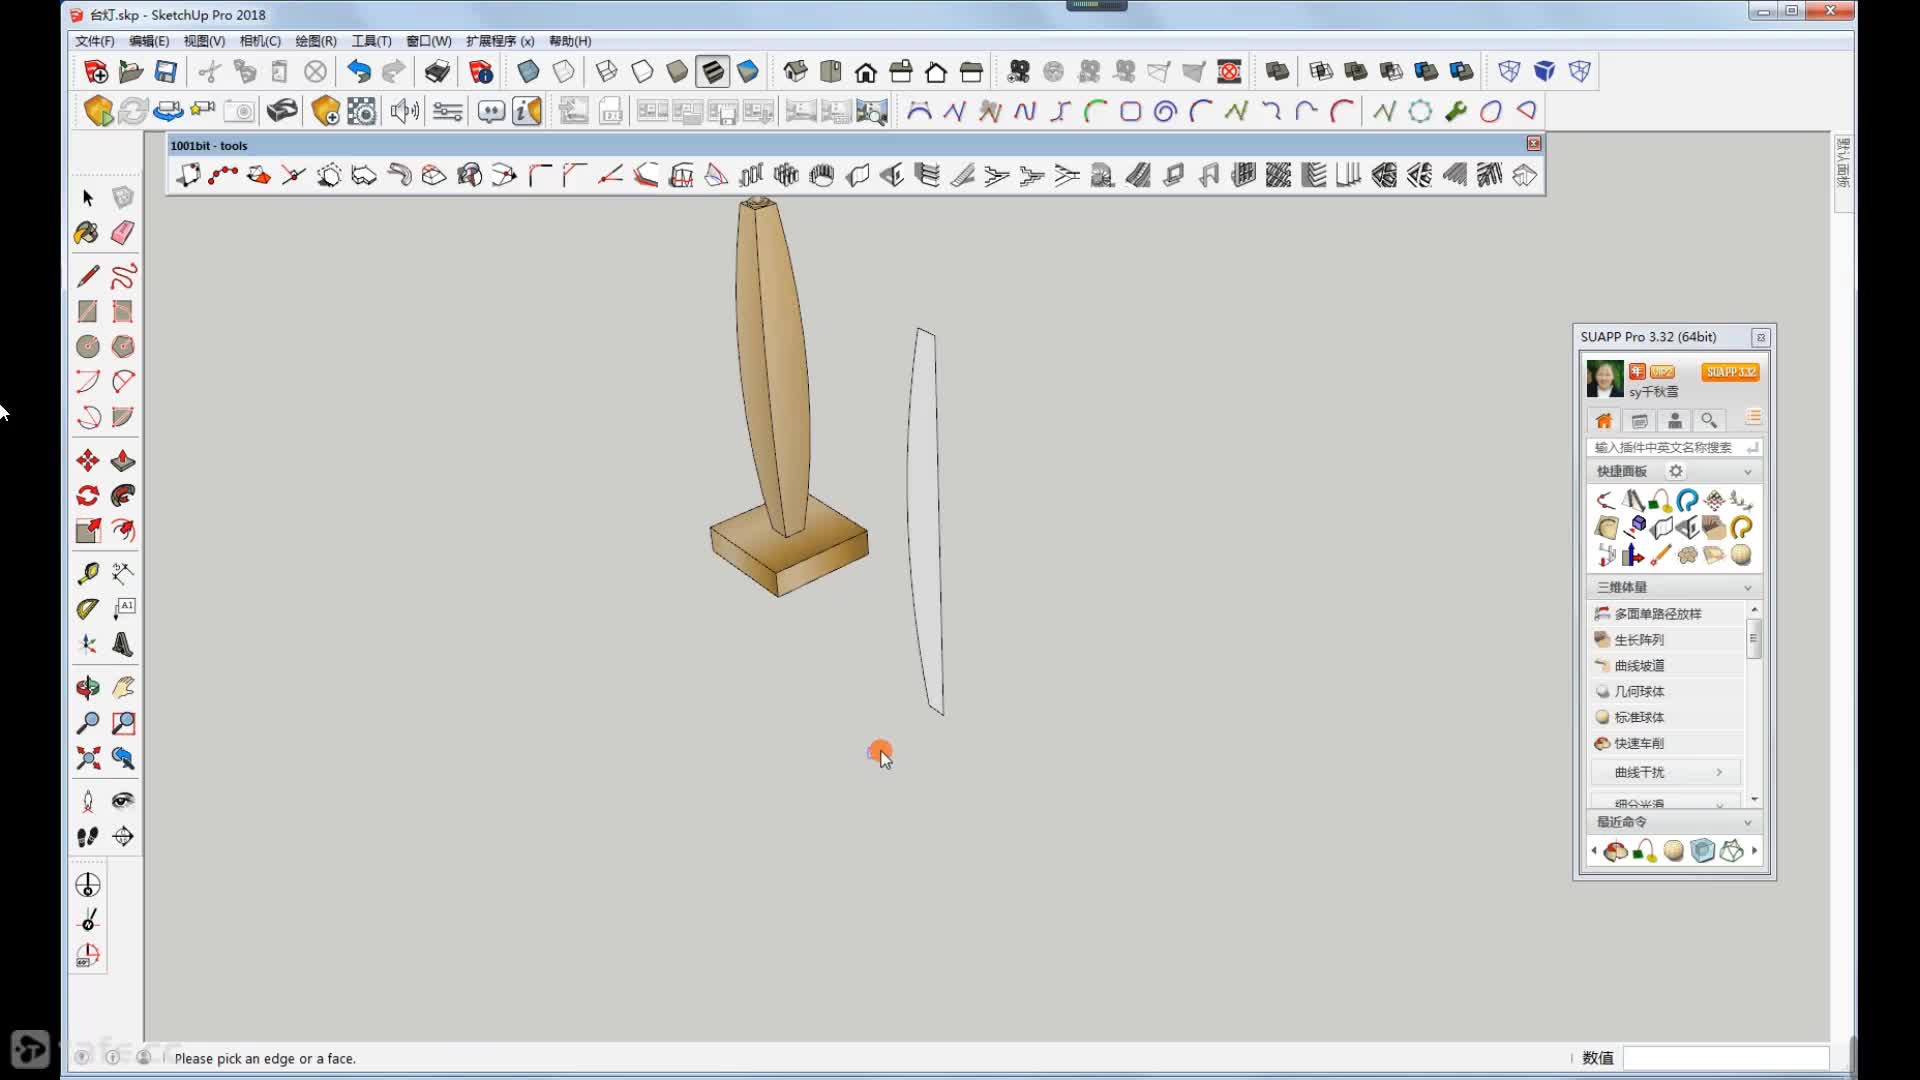Activate the Follow Me tool

click(123, 496)
